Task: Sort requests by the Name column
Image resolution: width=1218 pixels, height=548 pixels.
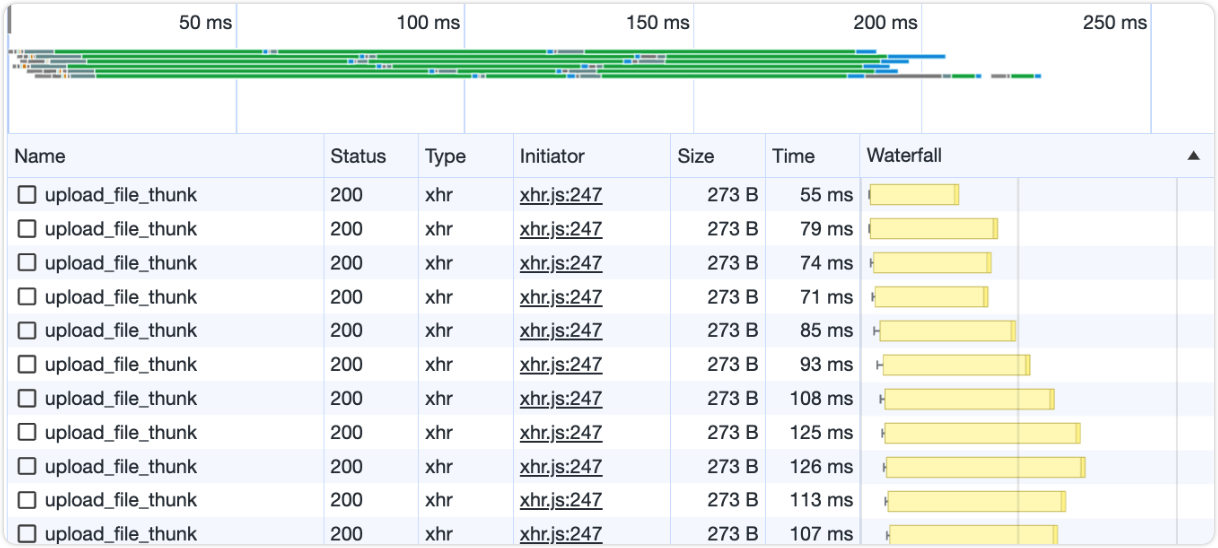Action: tap(166, 156)
